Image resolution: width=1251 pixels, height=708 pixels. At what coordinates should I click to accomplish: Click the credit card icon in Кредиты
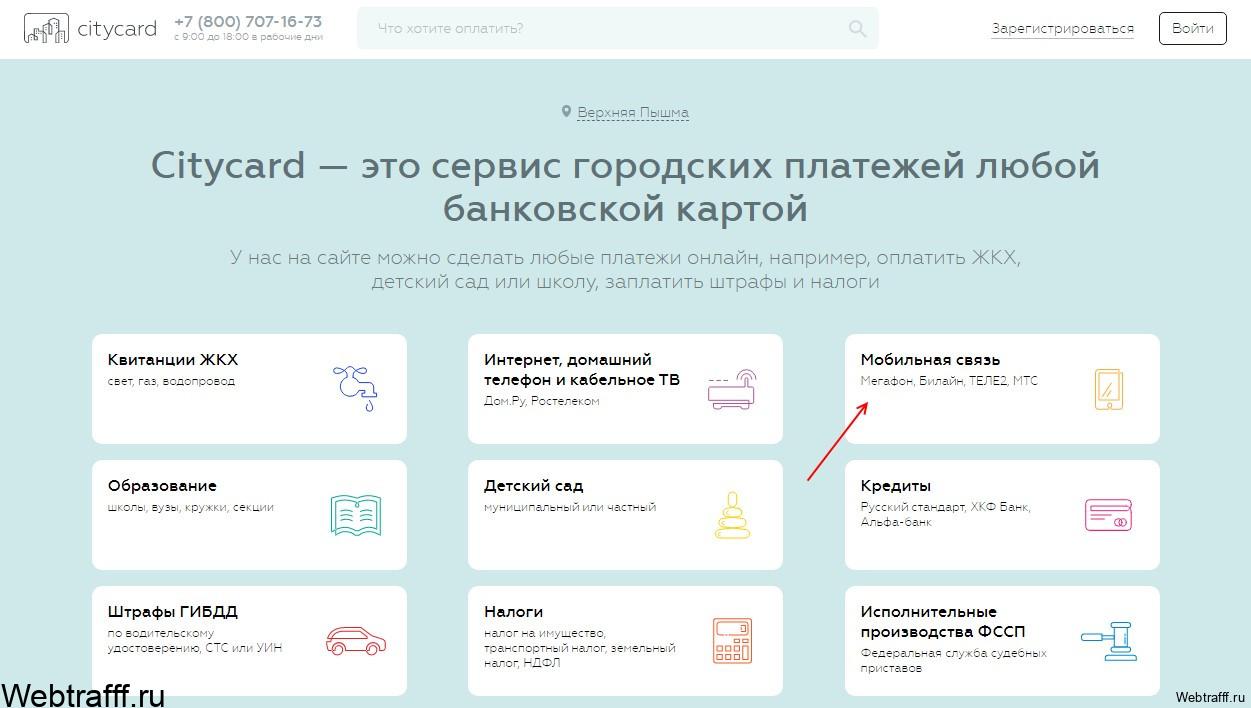point(1108,515)
